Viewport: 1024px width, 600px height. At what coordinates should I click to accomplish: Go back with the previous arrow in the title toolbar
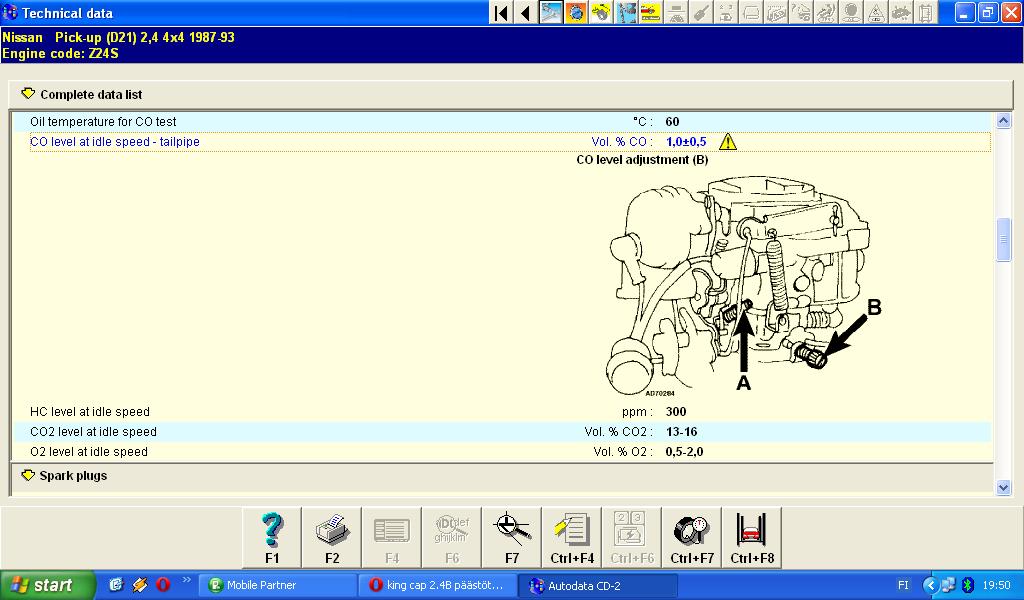[x=525, y=13]
